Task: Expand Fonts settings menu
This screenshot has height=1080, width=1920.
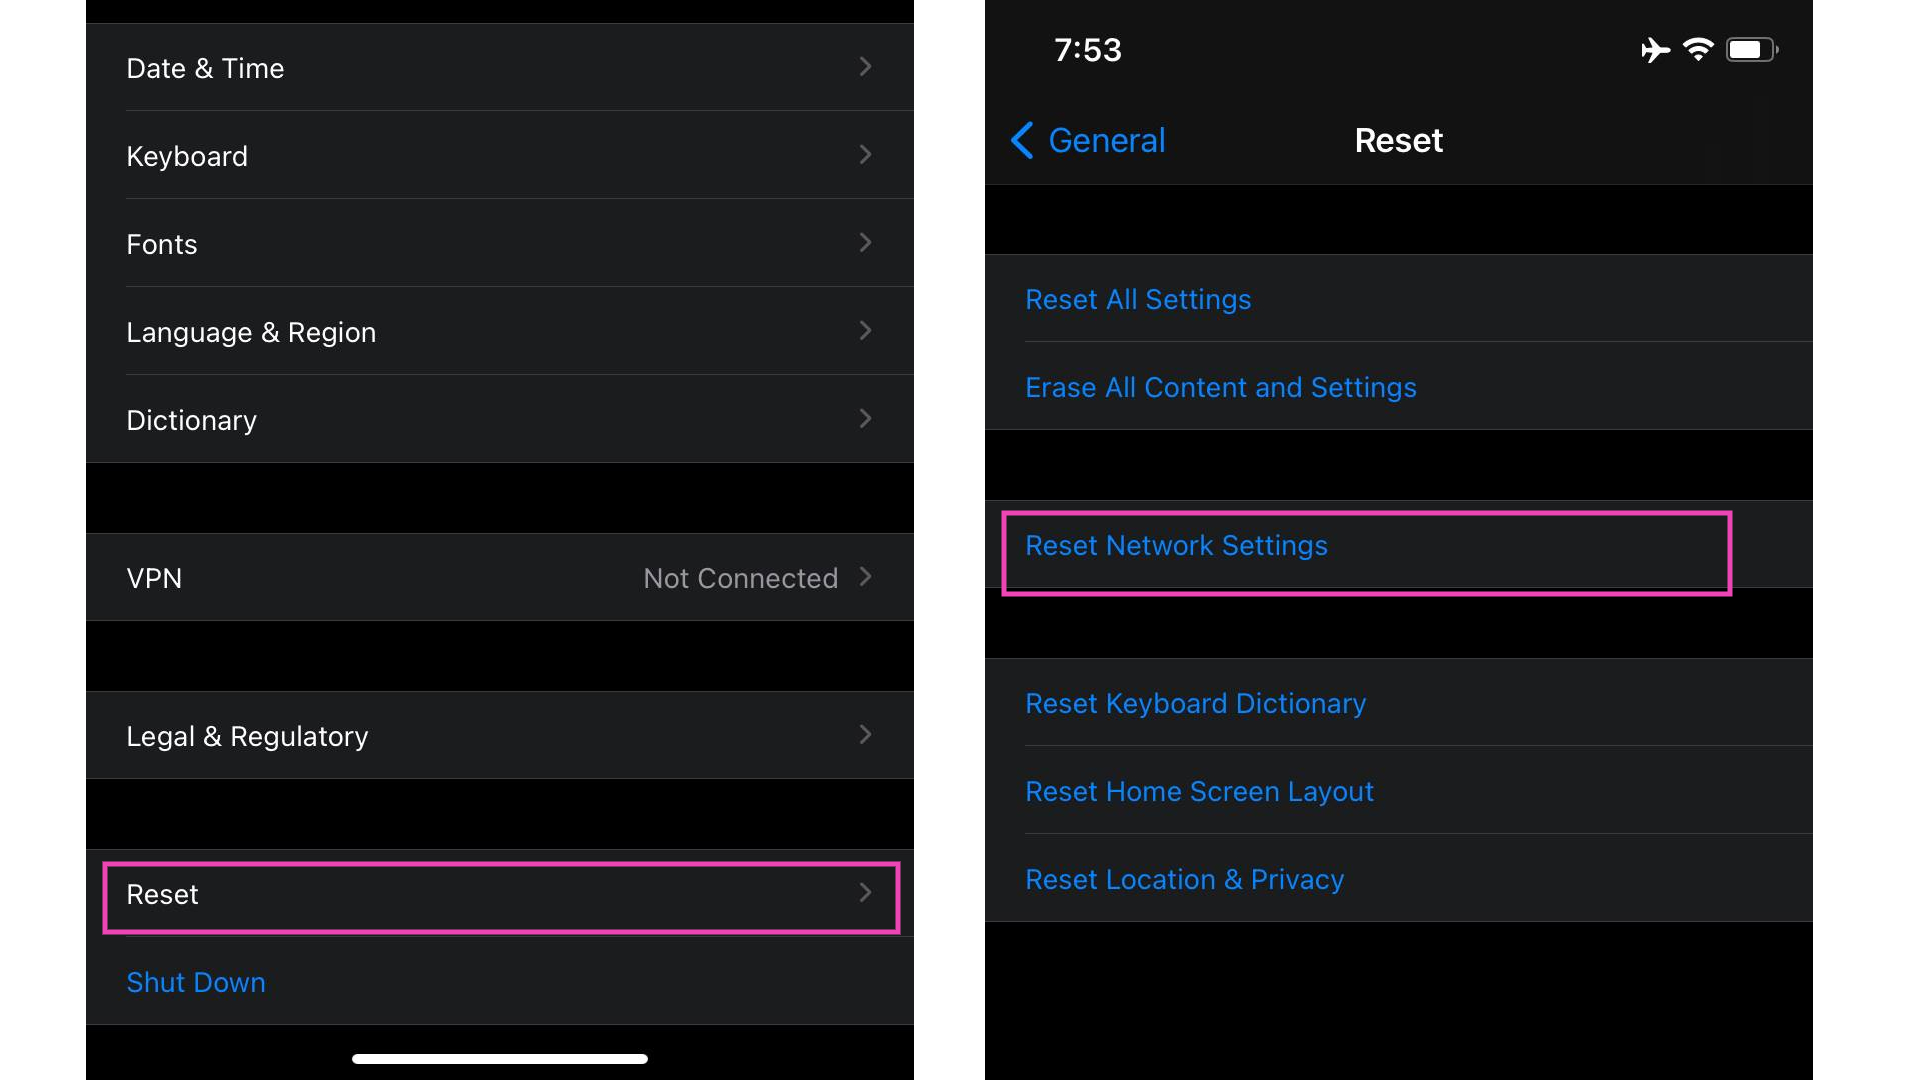Action: (504, 244)
